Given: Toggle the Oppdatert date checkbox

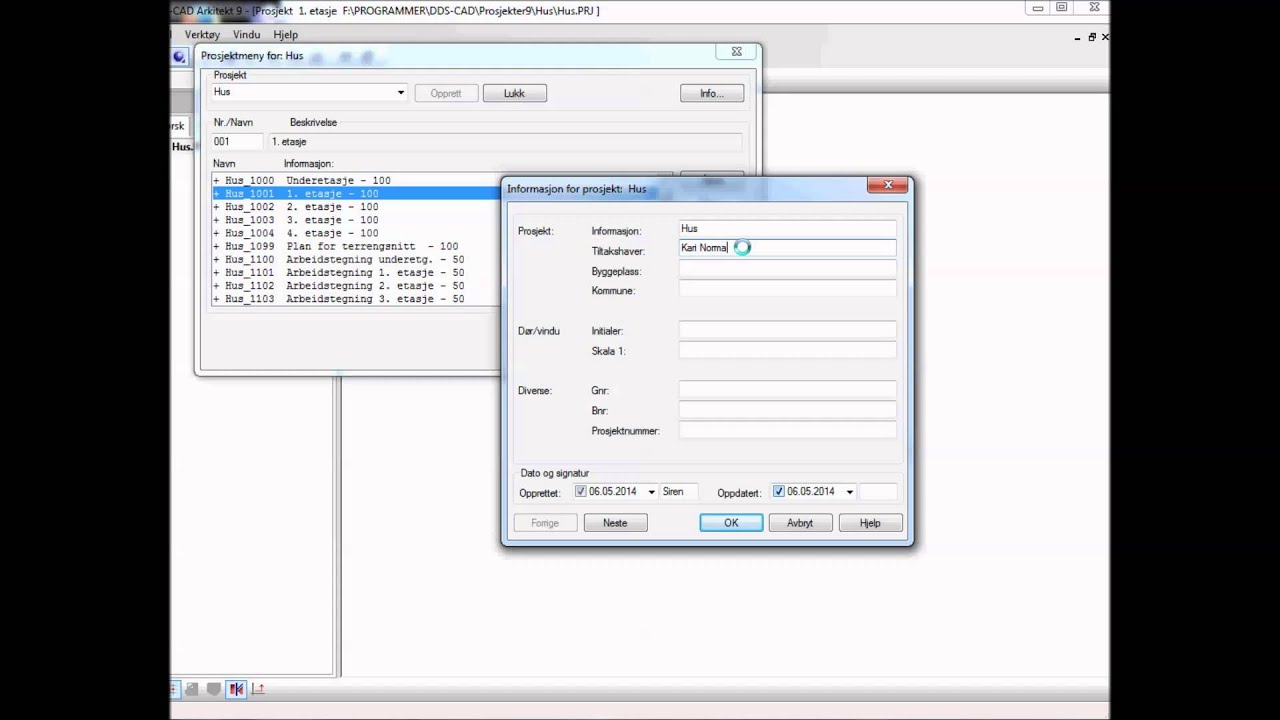Looking at the screenshot, I should tap(778, 492).
